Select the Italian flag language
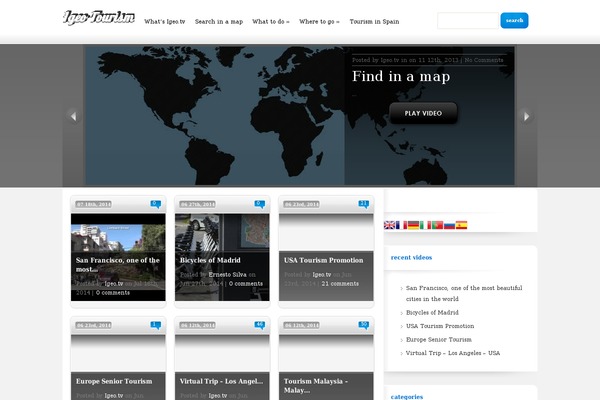600x400 pixels. pyautogui.click(x=425, y=225)
